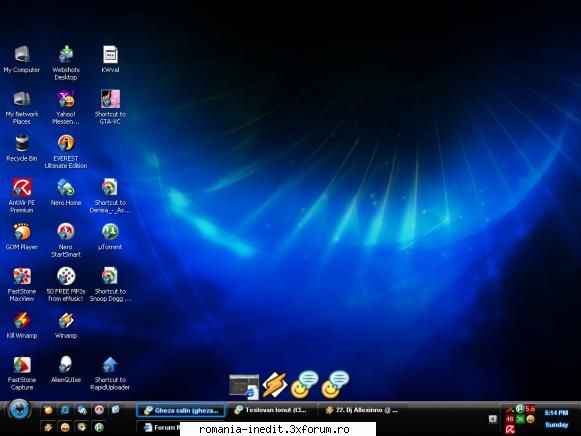Open FastStone Capture

click(21, 373)
